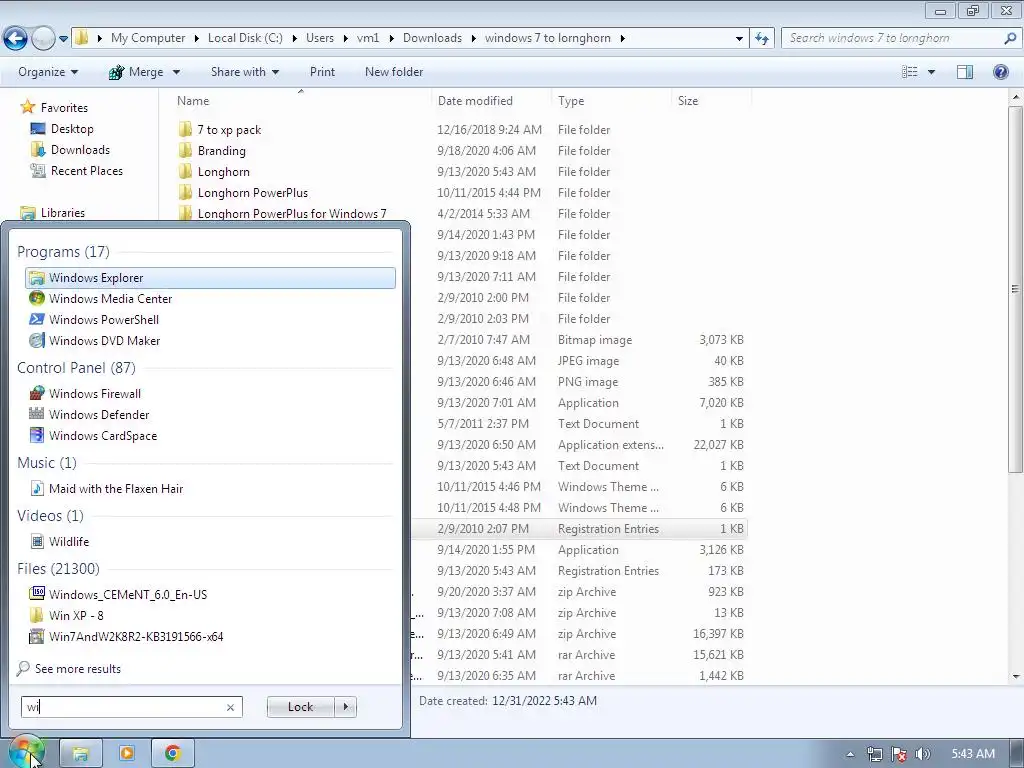This screenshot has width=1024, height=768.
Task: Open Windows Media Player taskbar icon
Action: click(127, 754)
